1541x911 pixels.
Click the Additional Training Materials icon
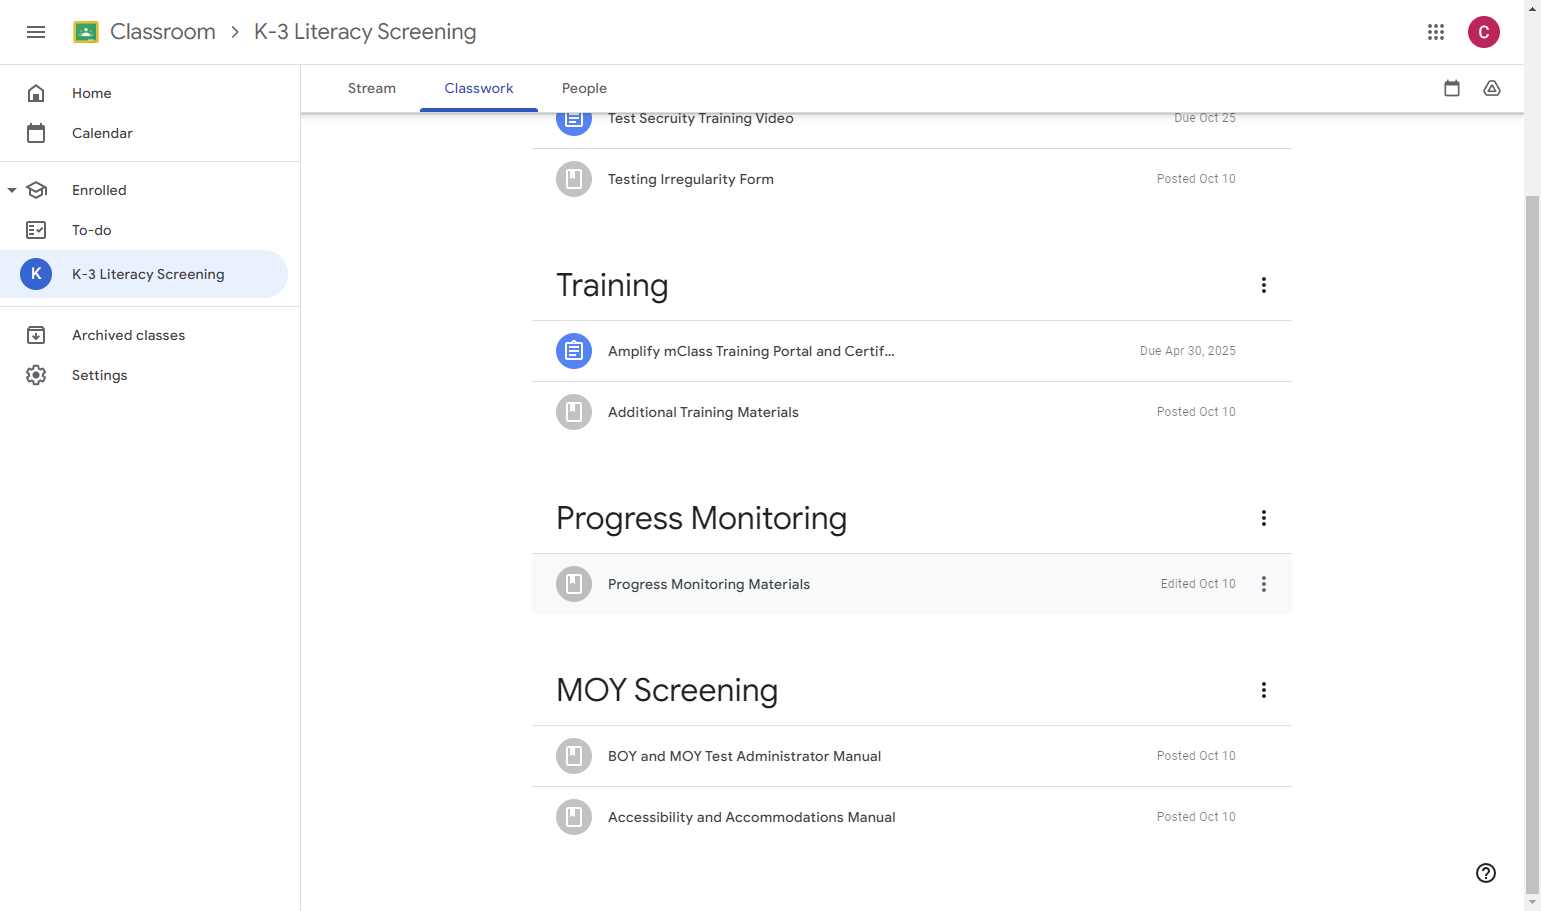coord(574,412)
